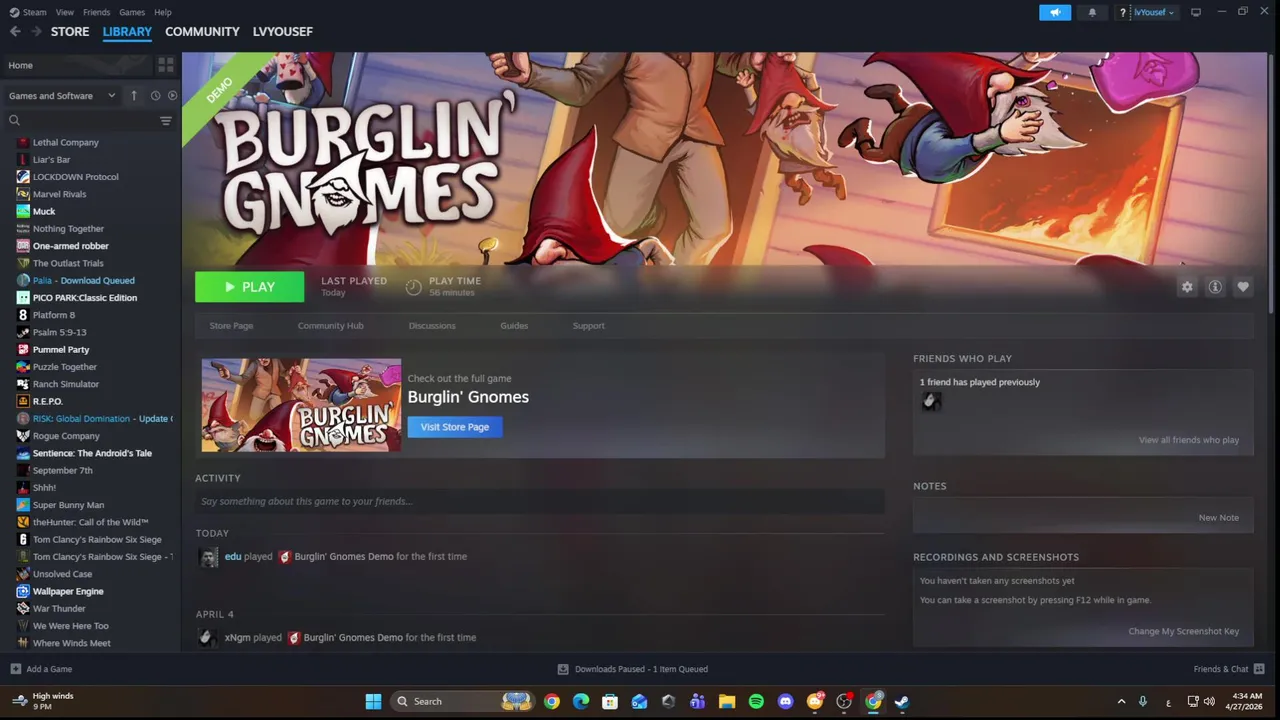Switch library to collections grid view
This screenshot has height=720, width=1280.
pyautogui.click(x=166, y=65)
